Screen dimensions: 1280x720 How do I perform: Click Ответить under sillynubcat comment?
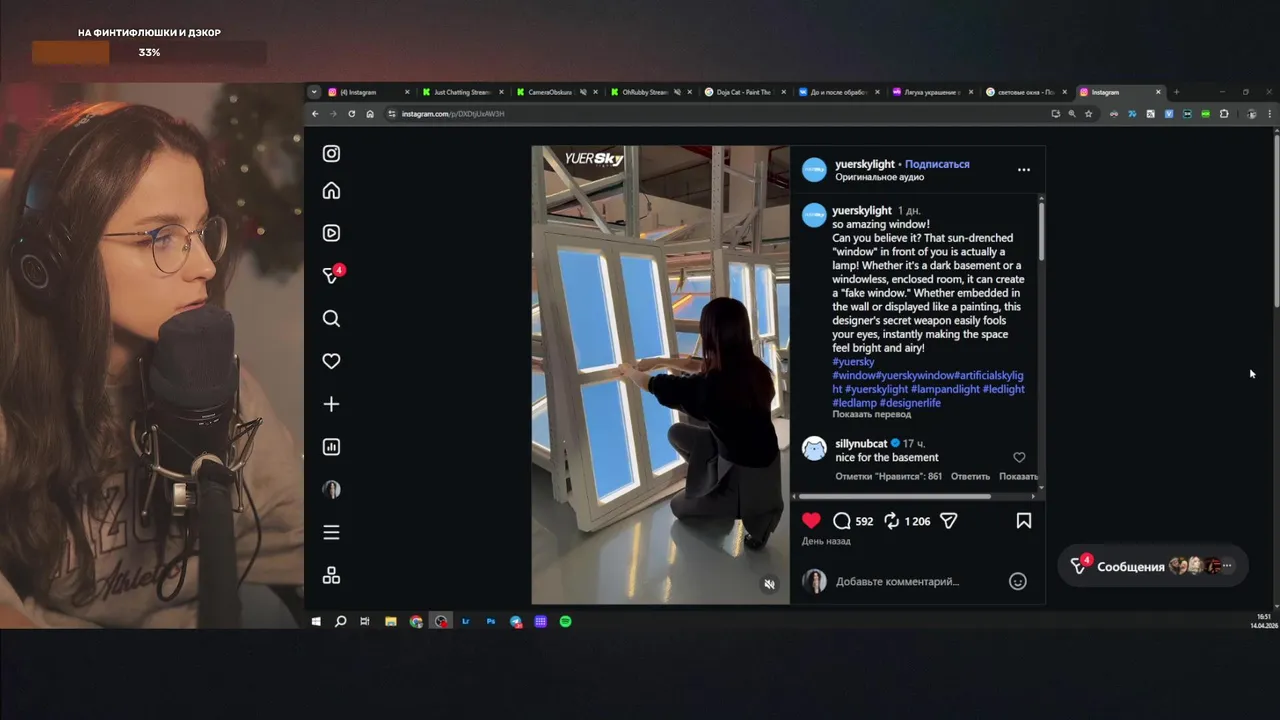pyautogui.click(x=970, y=476)
